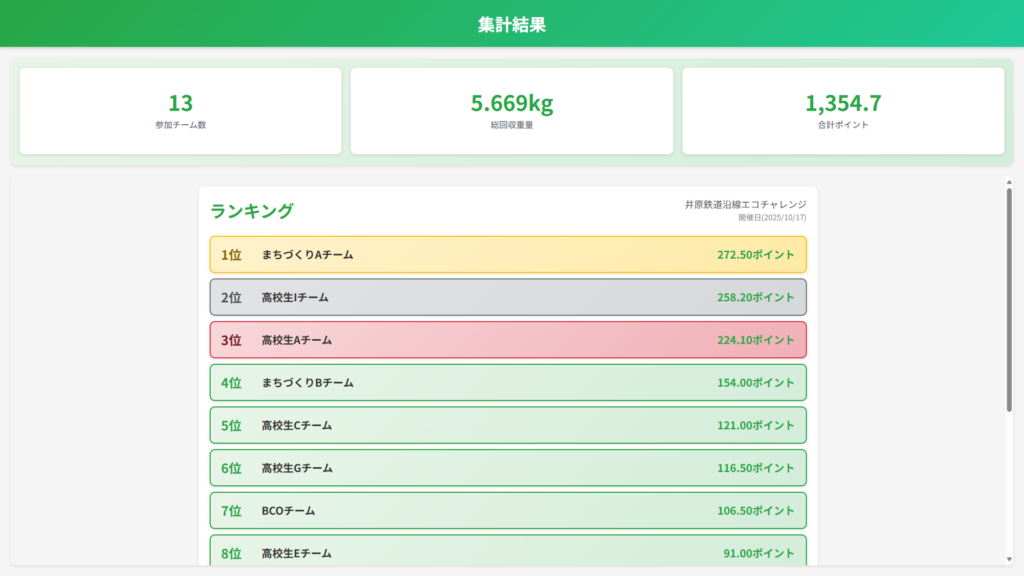Image resolution: width=1024 pixels, height=576 pixels.
Task: Select the 2位 高校生Iチーム row
Action: (x=507, y=297)
